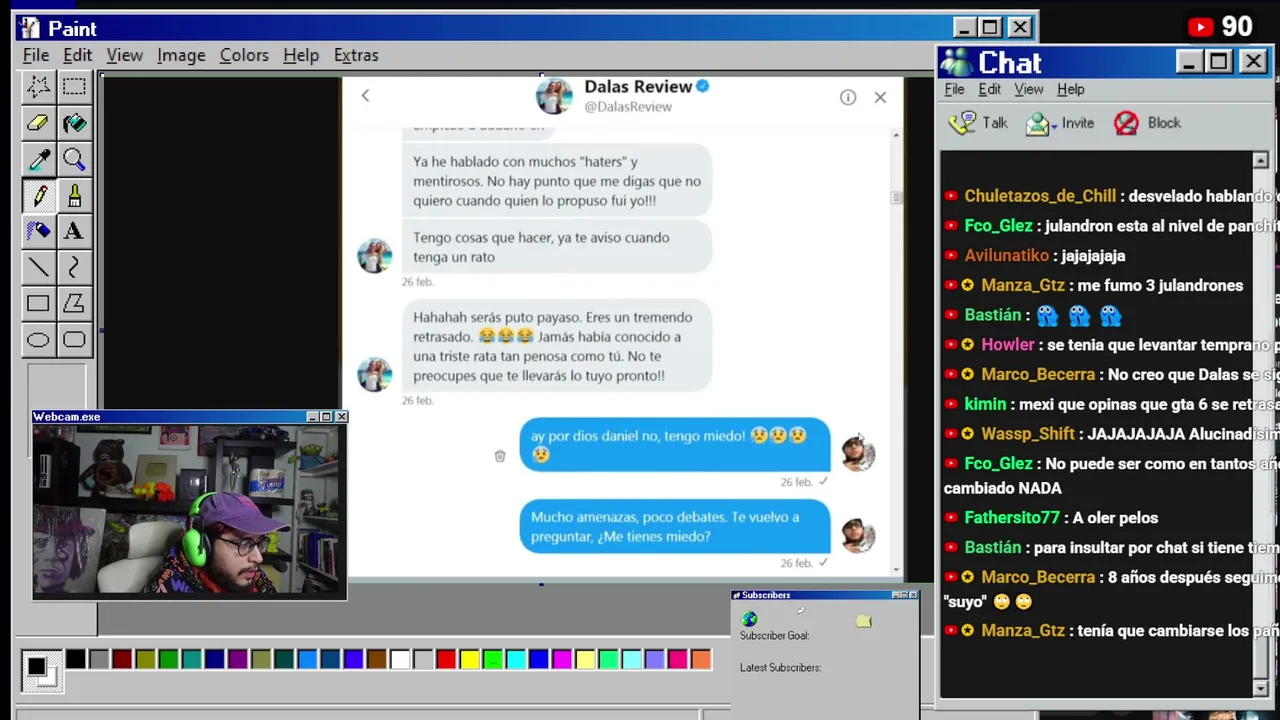
Task: Open the Edit menu in Paint
Action: point(77,55)
